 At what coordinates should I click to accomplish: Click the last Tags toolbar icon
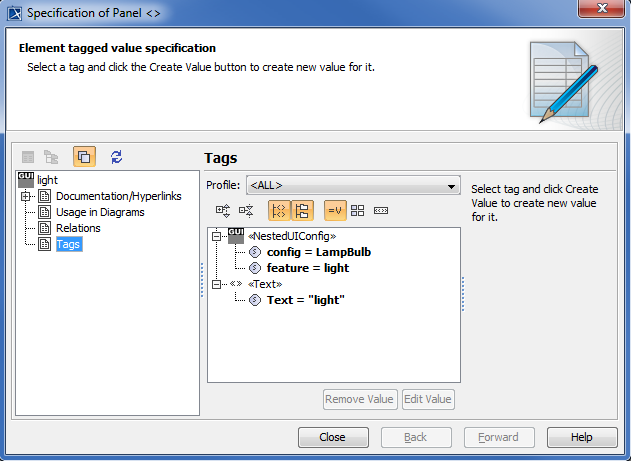coord(380,211)
